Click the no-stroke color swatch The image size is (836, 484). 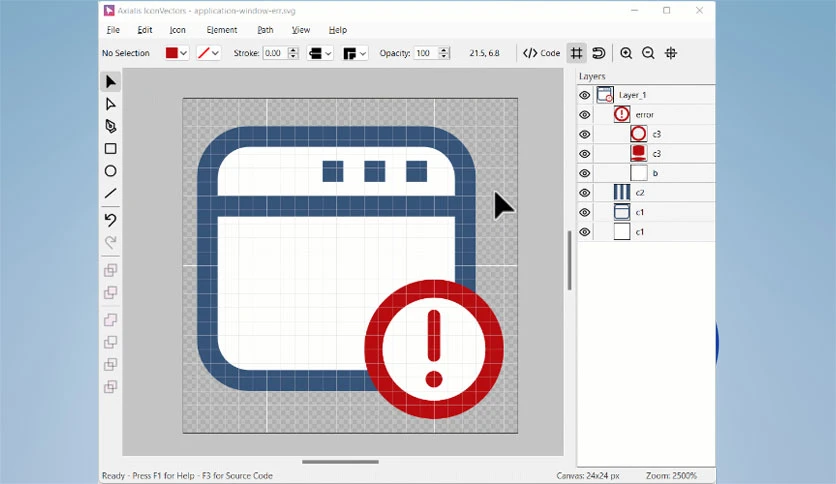(204, 53)
